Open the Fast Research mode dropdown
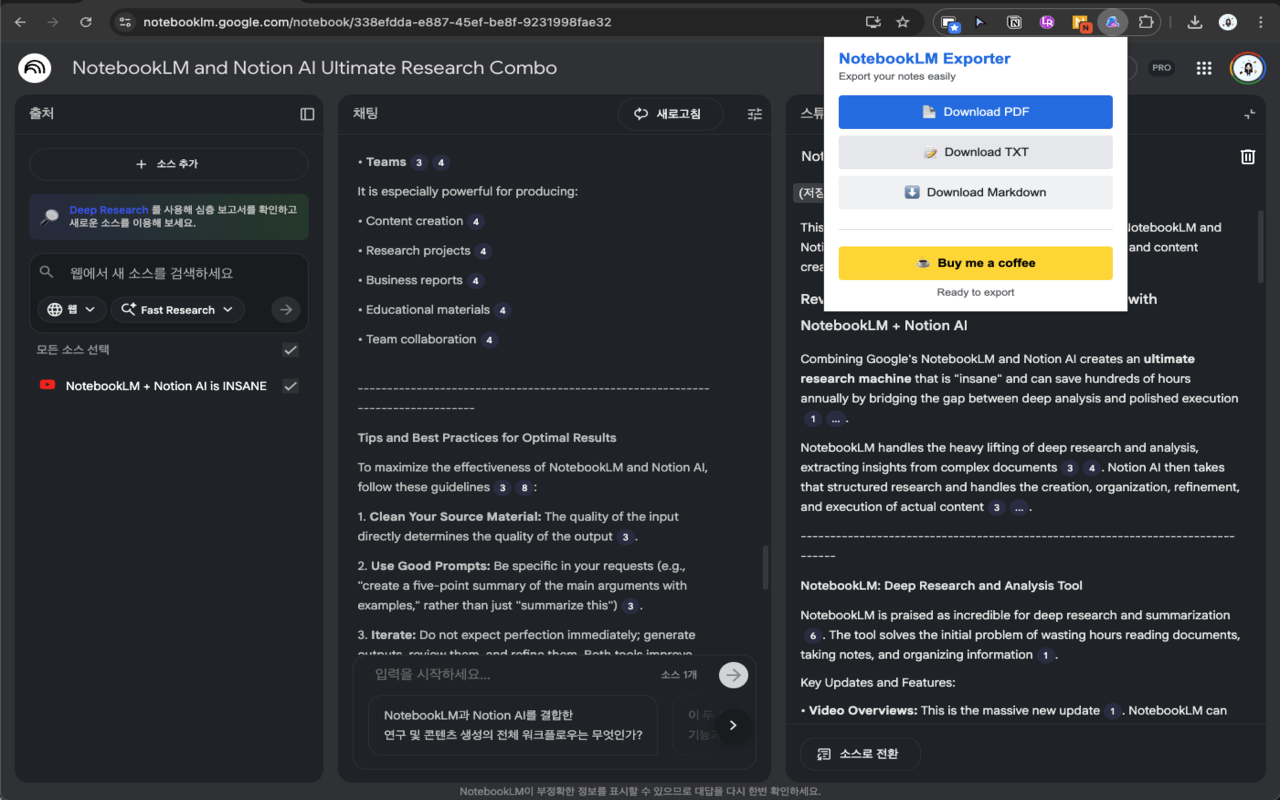 178,309
